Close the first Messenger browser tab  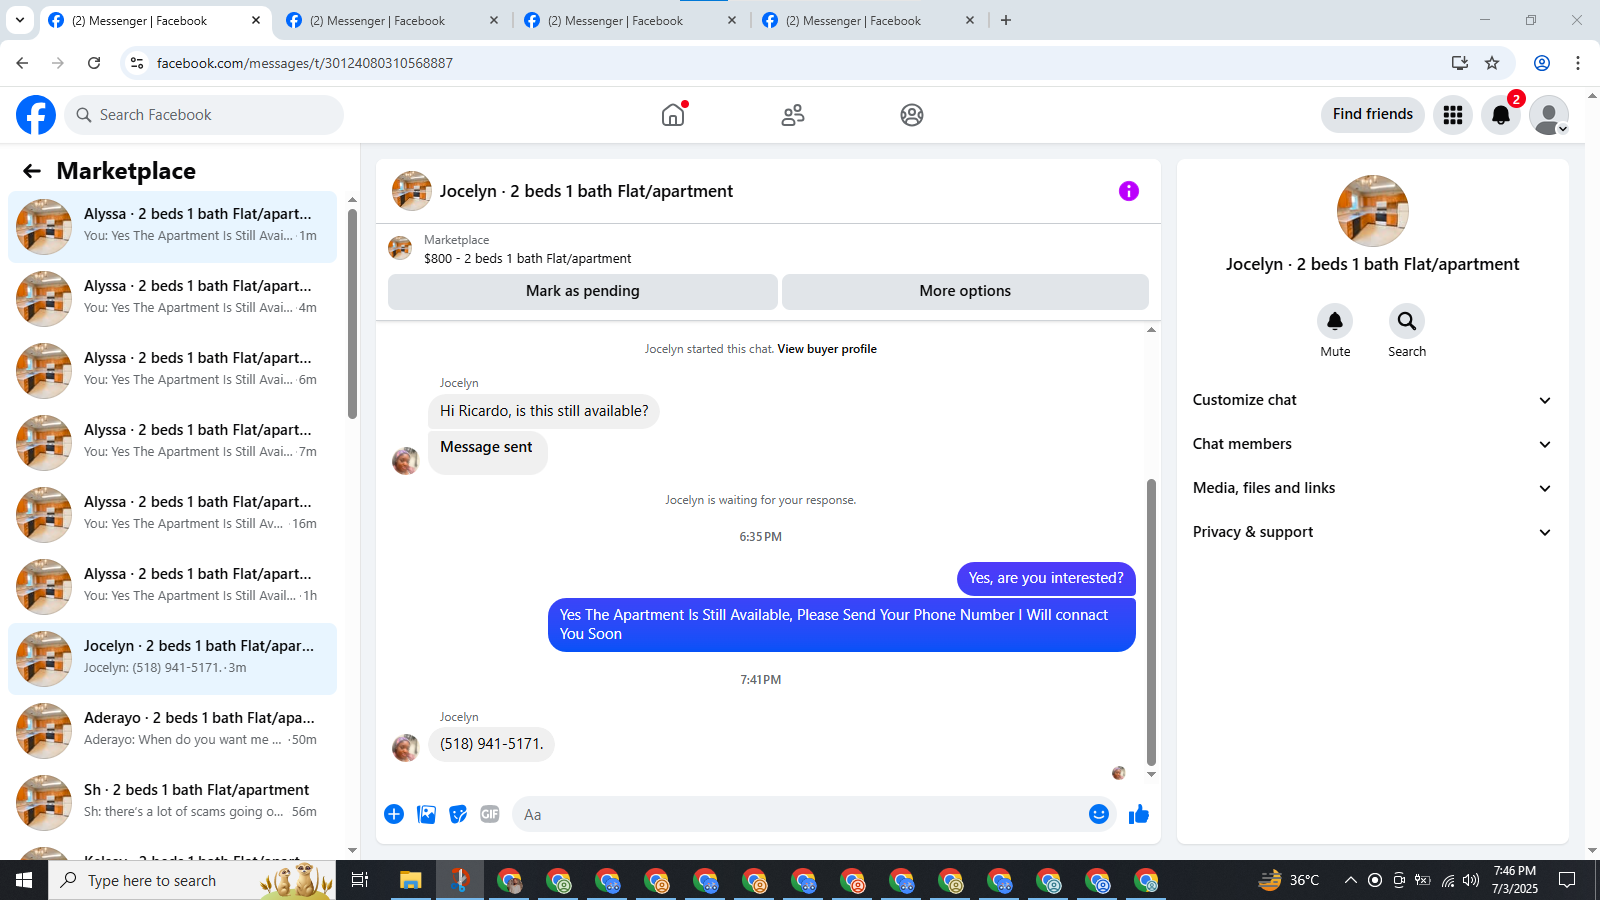point(256,20)
